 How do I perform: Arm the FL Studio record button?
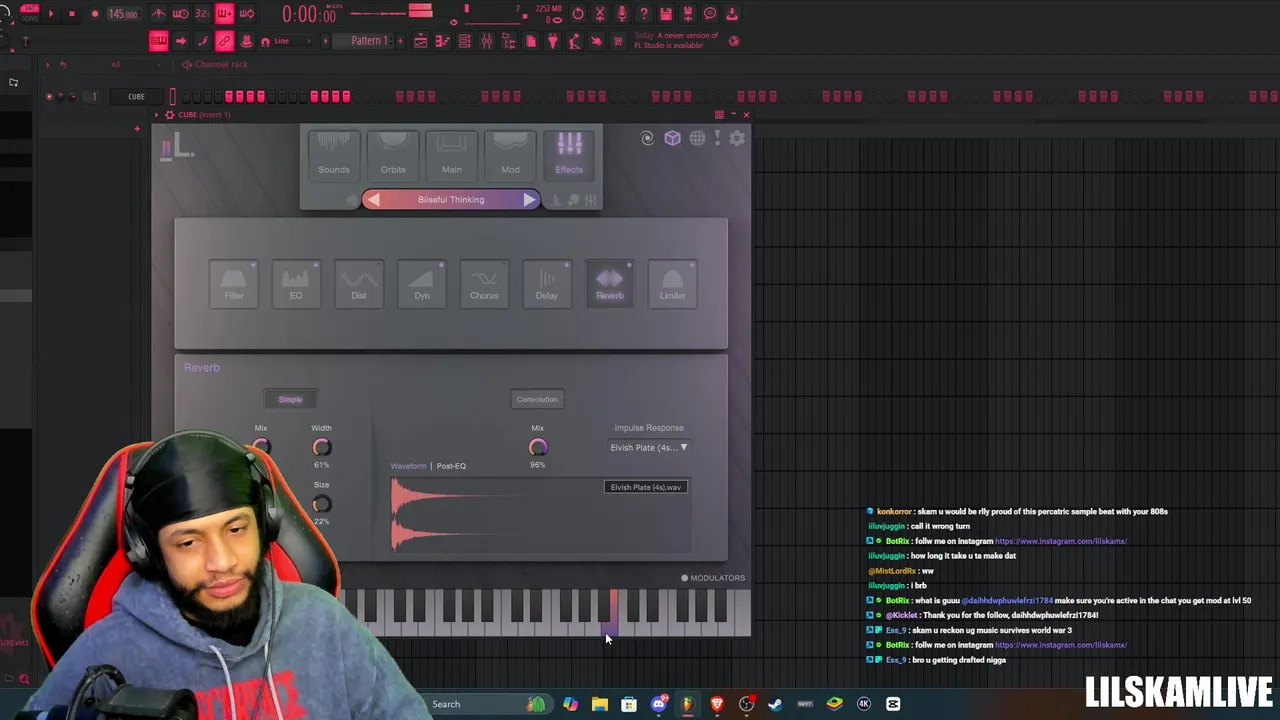pyautogui.click(x=94, y=14)
